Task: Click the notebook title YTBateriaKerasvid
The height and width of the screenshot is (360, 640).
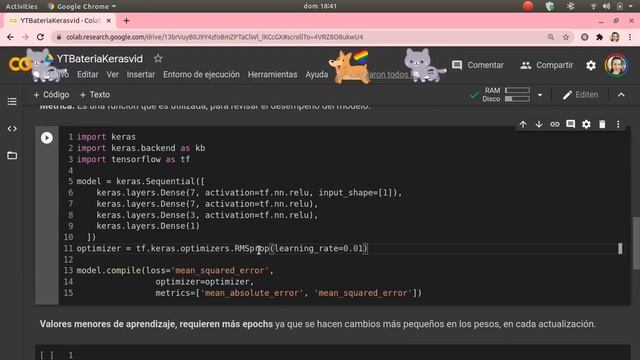Action: [100, 59]
